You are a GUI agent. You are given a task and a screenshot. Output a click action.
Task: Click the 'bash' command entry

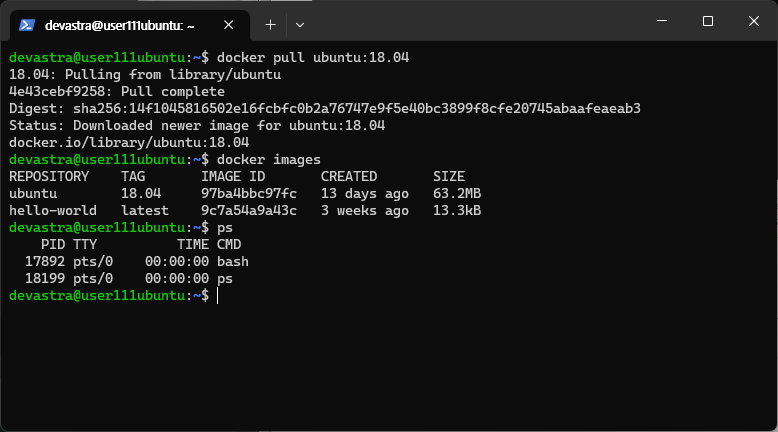(233, 261)
